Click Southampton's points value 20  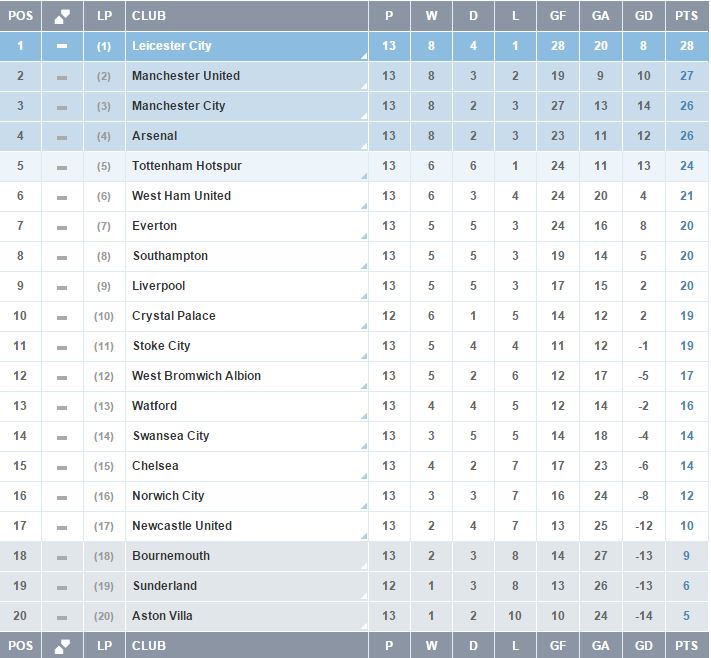coord(687,256)
